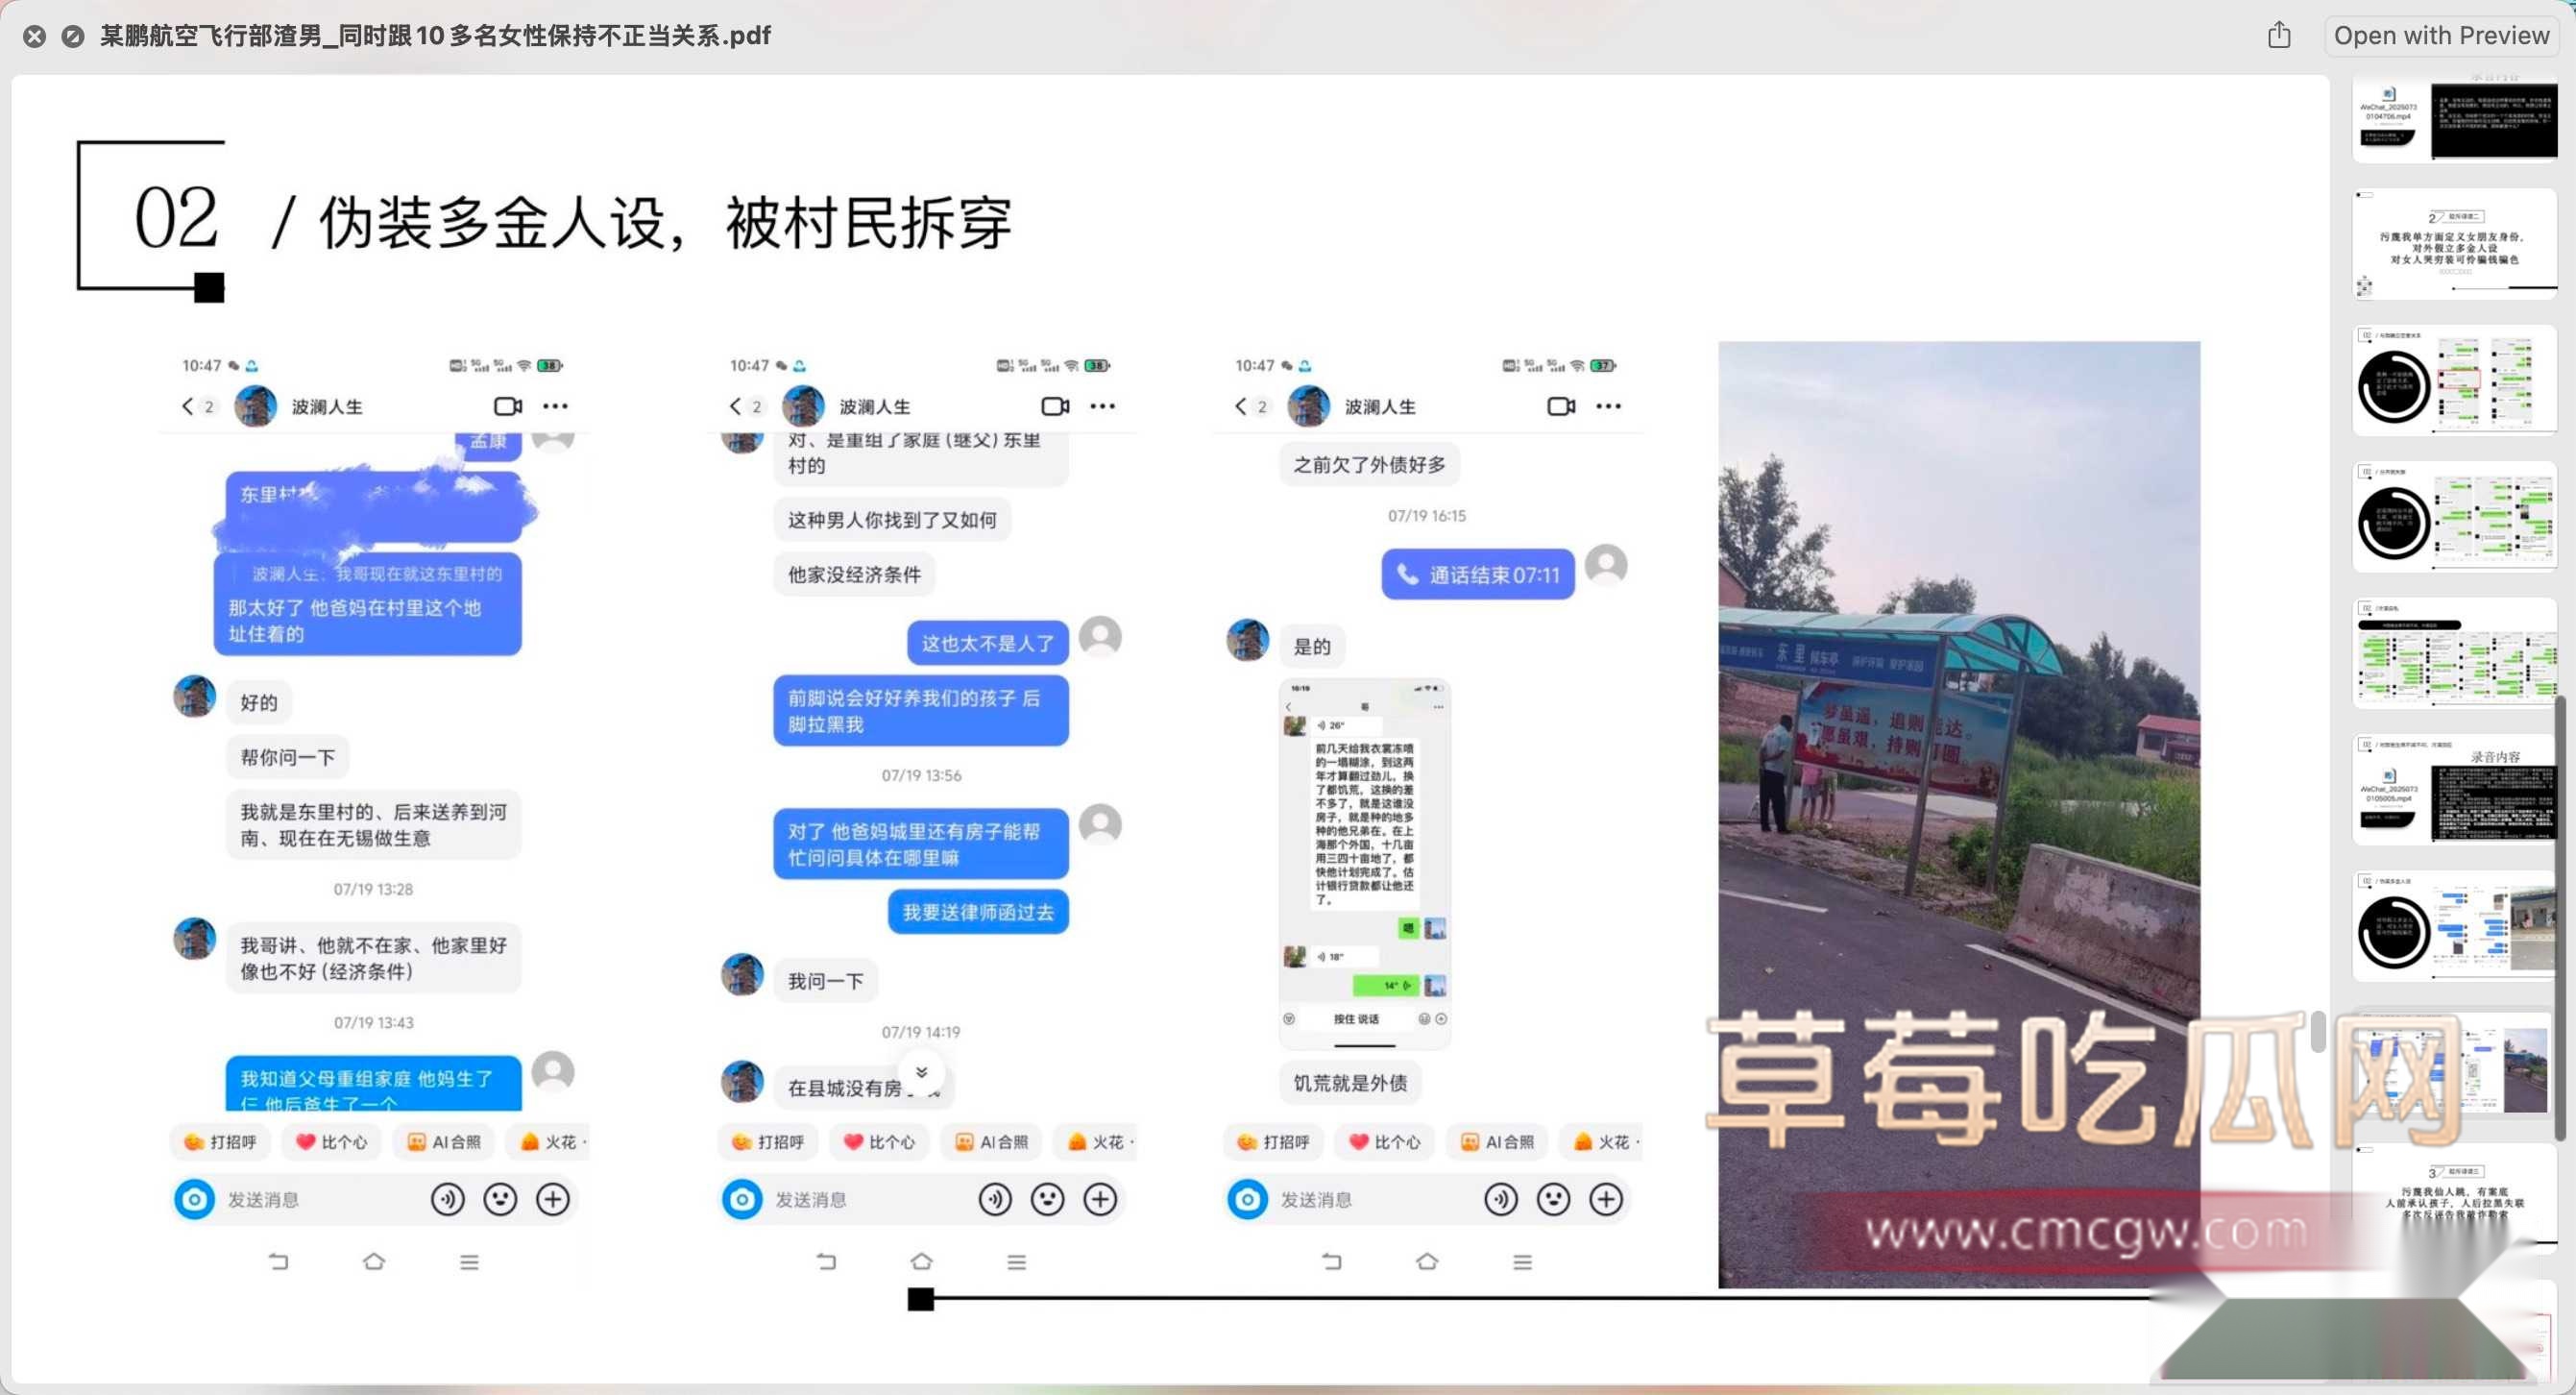Click Open with Preview button
The height and width of the screenshot is (1395, 2576).
tap(2440, 36)
